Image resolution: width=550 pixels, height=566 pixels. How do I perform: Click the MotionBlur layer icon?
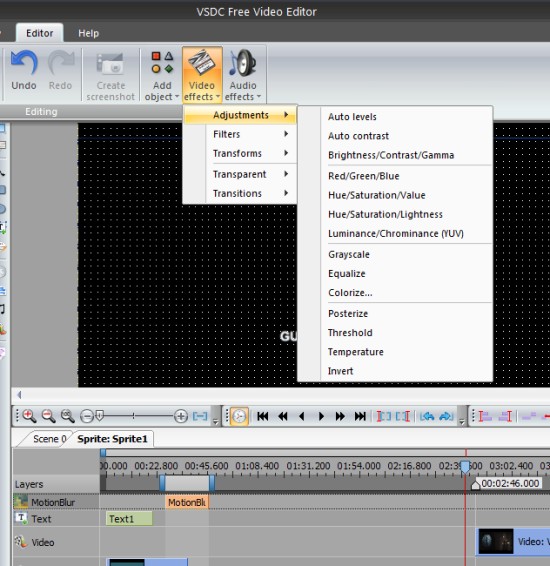tap(21, 501)
